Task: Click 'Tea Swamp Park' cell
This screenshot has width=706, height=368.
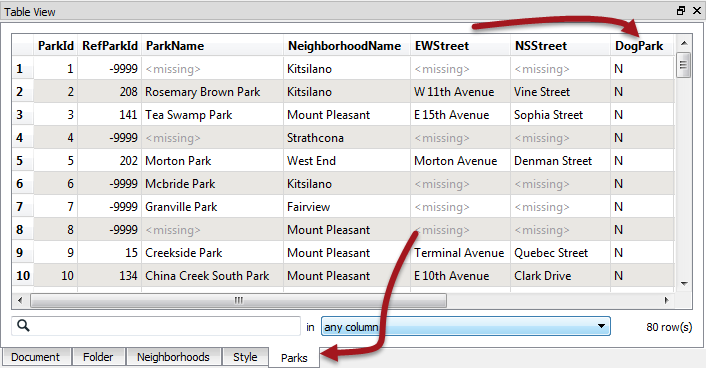Action: (x=213, y=115)
